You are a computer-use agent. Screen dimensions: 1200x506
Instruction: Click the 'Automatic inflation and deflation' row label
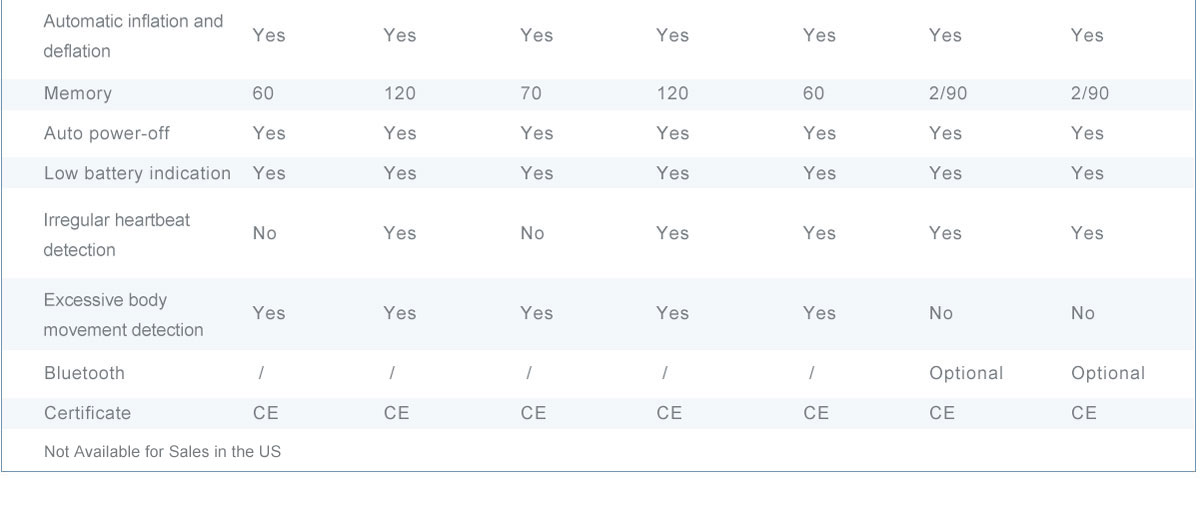[x=133, y=35]
